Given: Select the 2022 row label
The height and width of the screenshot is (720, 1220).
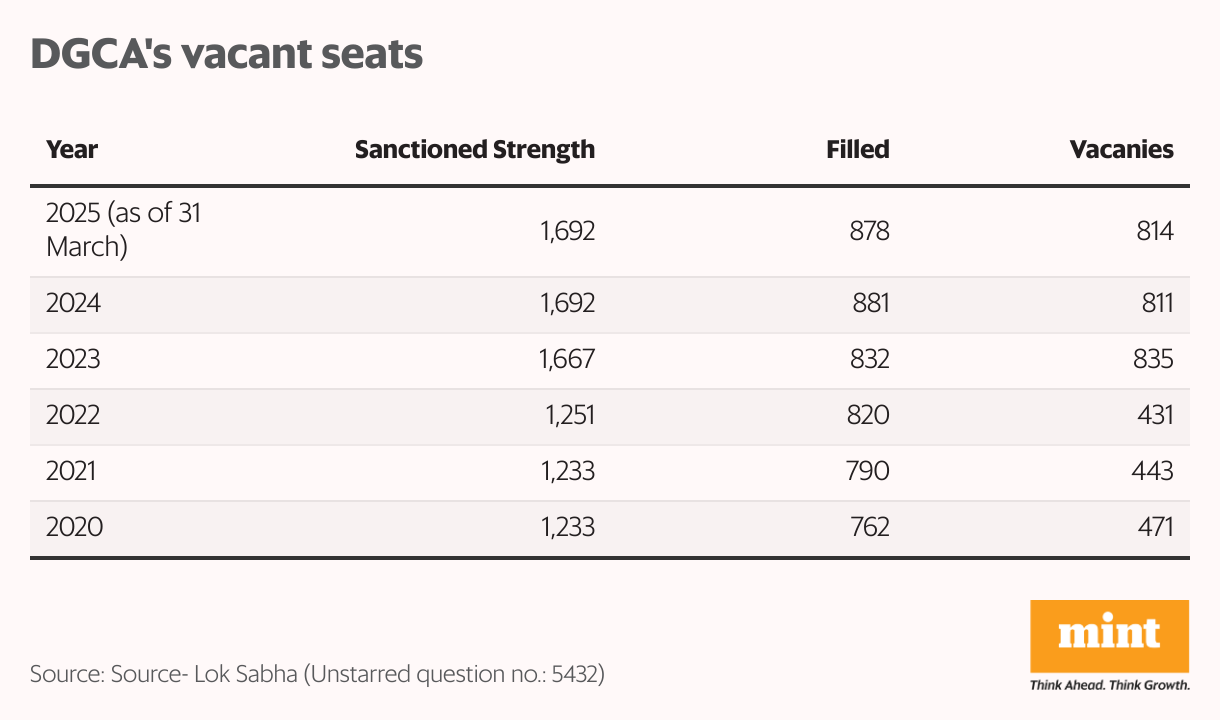Looking at the screenshot, I should pyautogui.click(x=74, y=414).
